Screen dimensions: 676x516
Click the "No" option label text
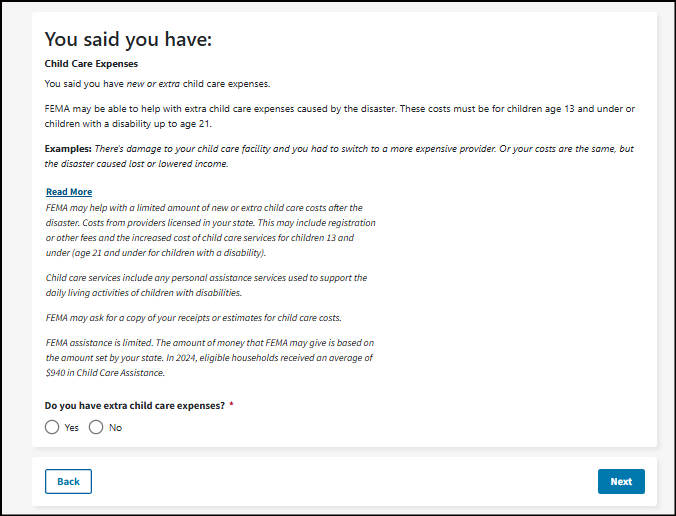click(x=116, y=428)
